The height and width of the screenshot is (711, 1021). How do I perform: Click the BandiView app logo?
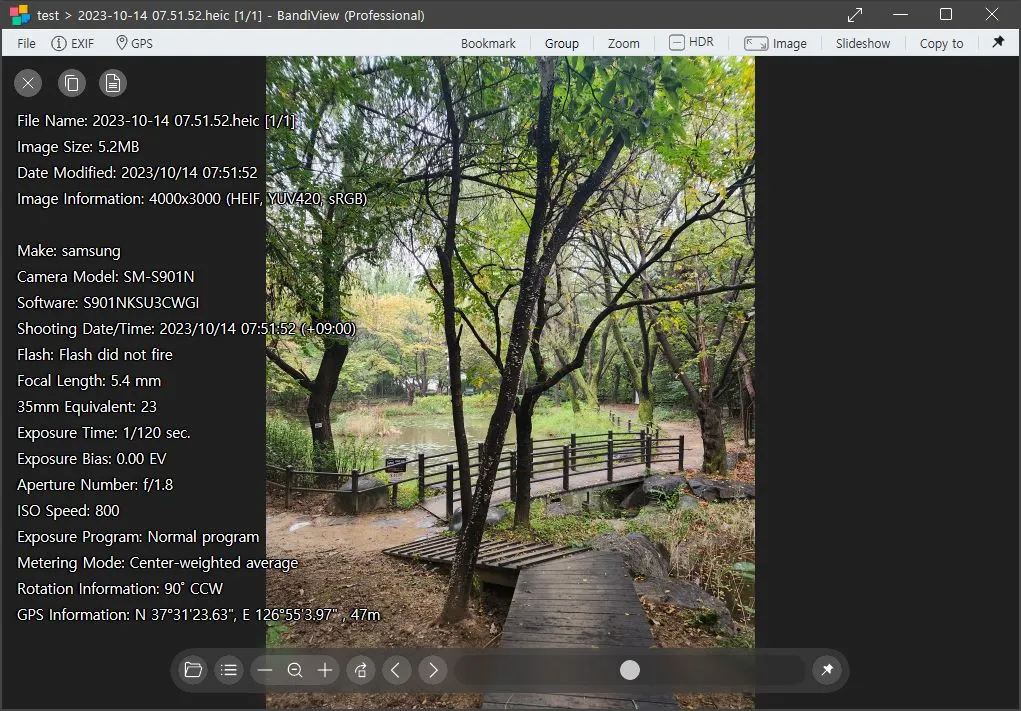[x=20, y=15]
